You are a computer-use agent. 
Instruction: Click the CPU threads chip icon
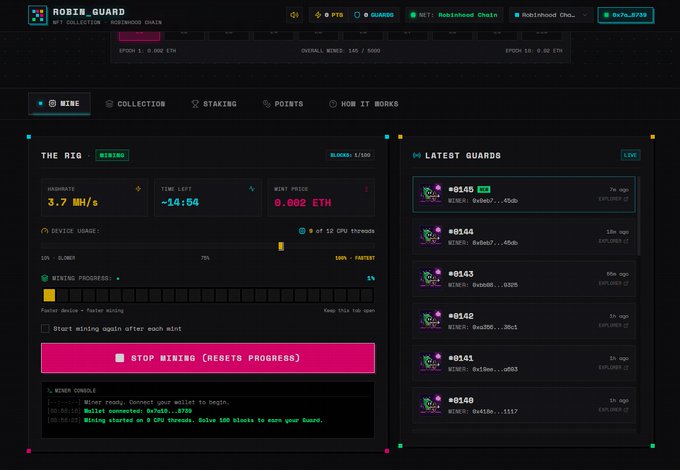pos(302,231)
